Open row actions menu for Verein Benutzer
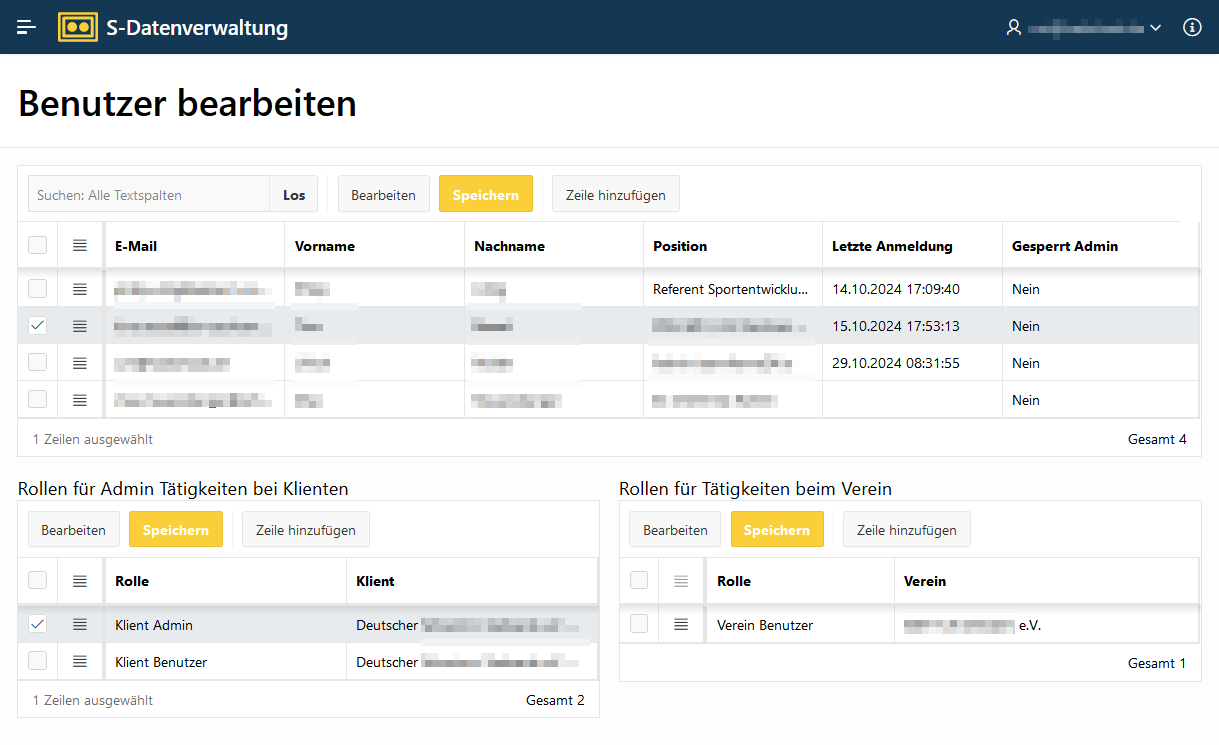 coord(681,625)
